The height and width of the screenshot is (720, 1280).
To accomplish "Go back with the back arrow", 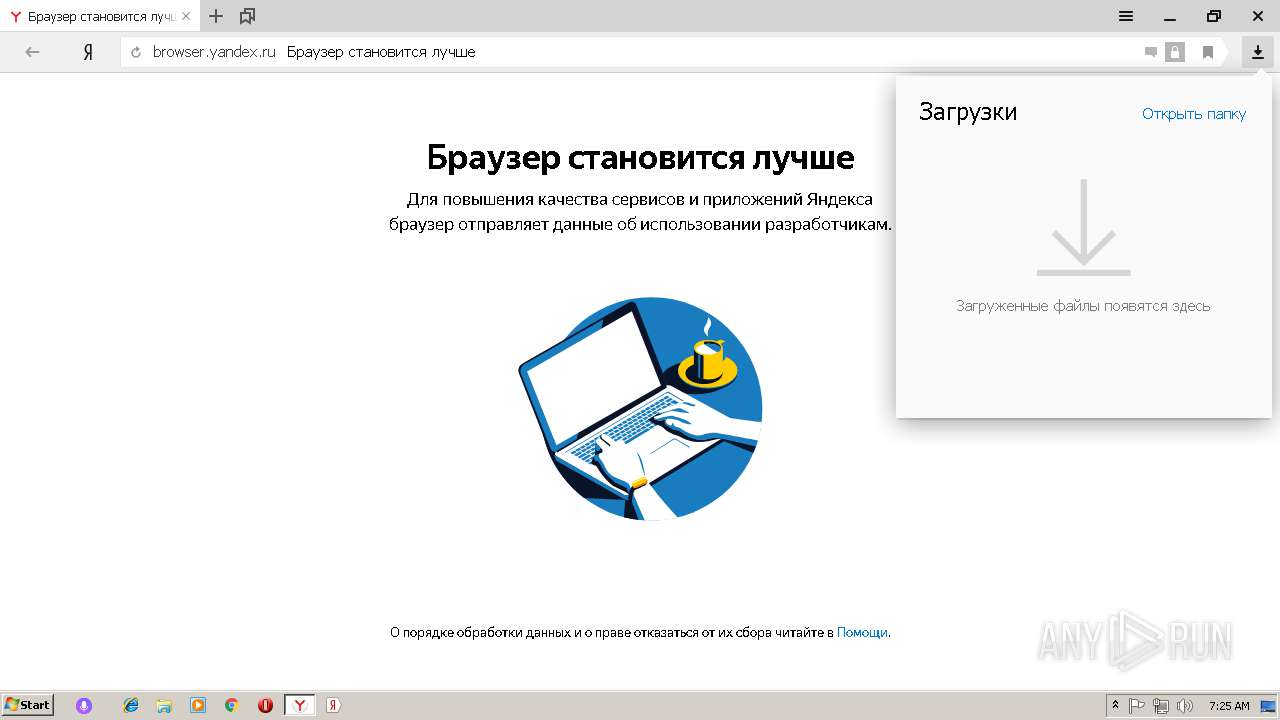I will [32, 52].
